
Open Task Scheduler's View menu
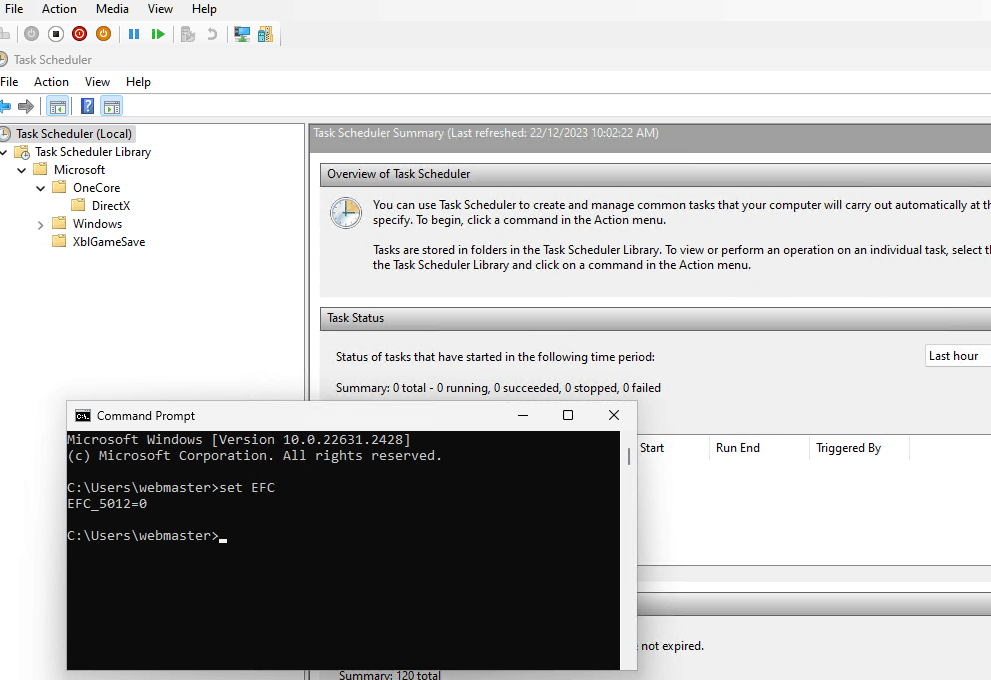(x=97, y=82)
